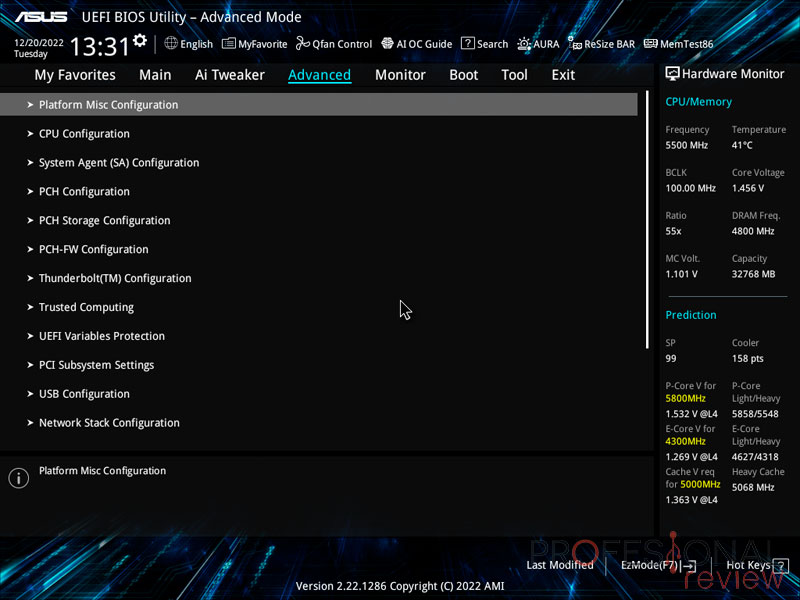Click the 12/20/2022 date
This screenshot has height=600, width=800.
[38, 43]
